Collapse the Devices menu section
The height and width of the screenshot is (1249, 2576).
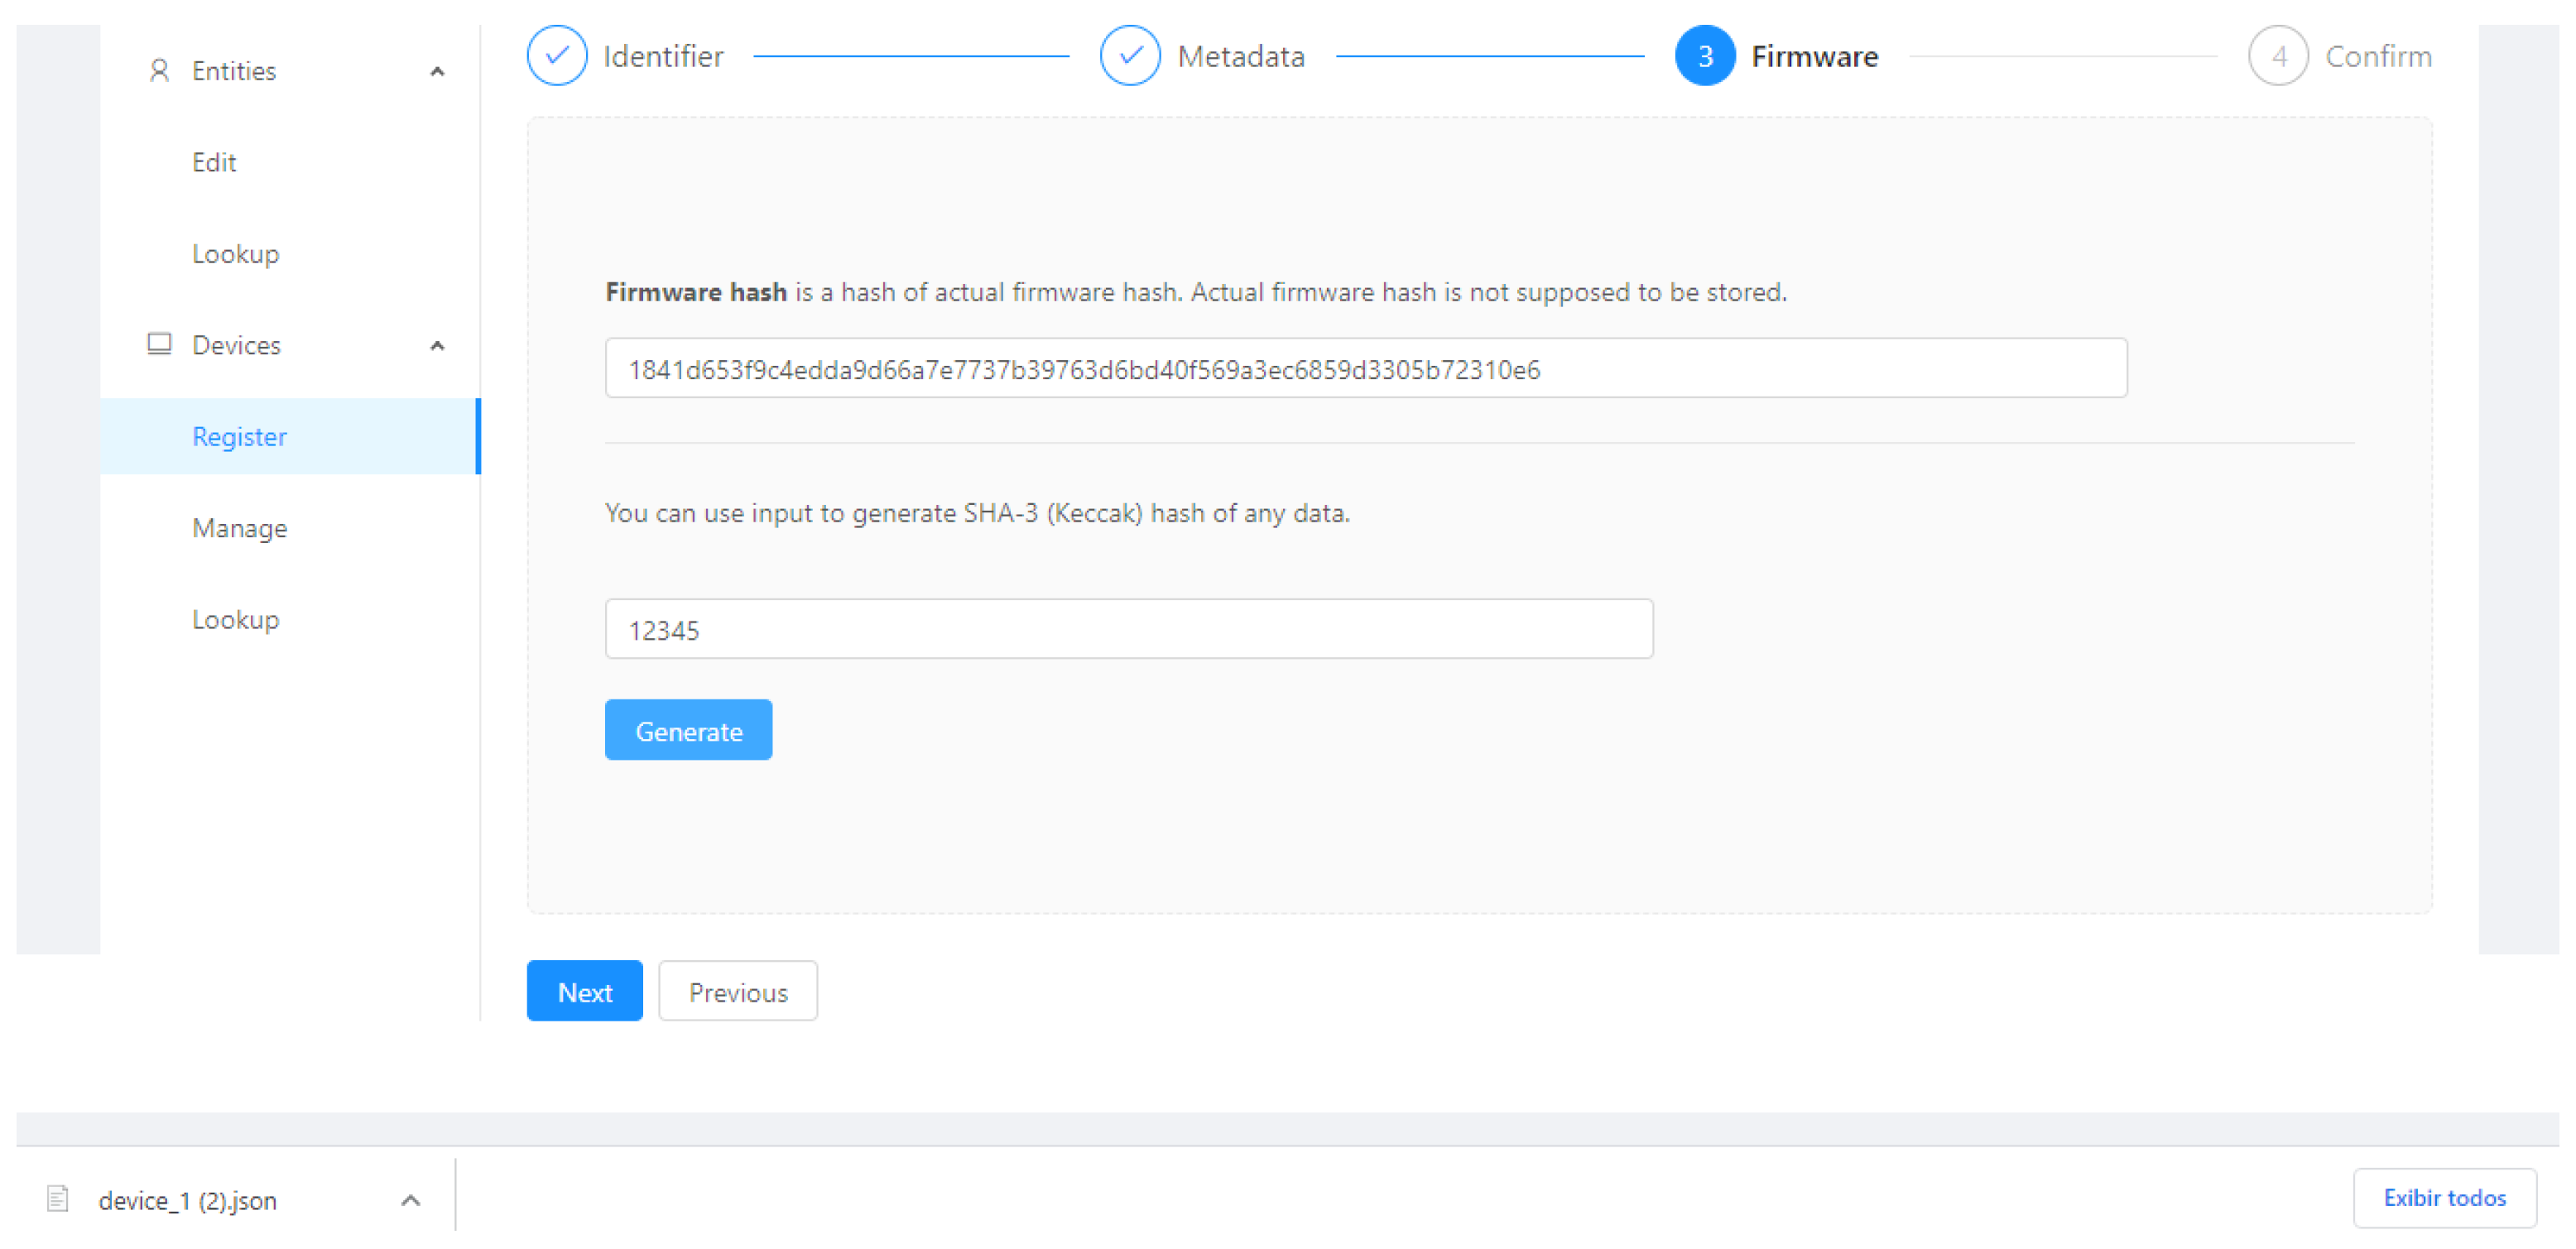(437, 345)
